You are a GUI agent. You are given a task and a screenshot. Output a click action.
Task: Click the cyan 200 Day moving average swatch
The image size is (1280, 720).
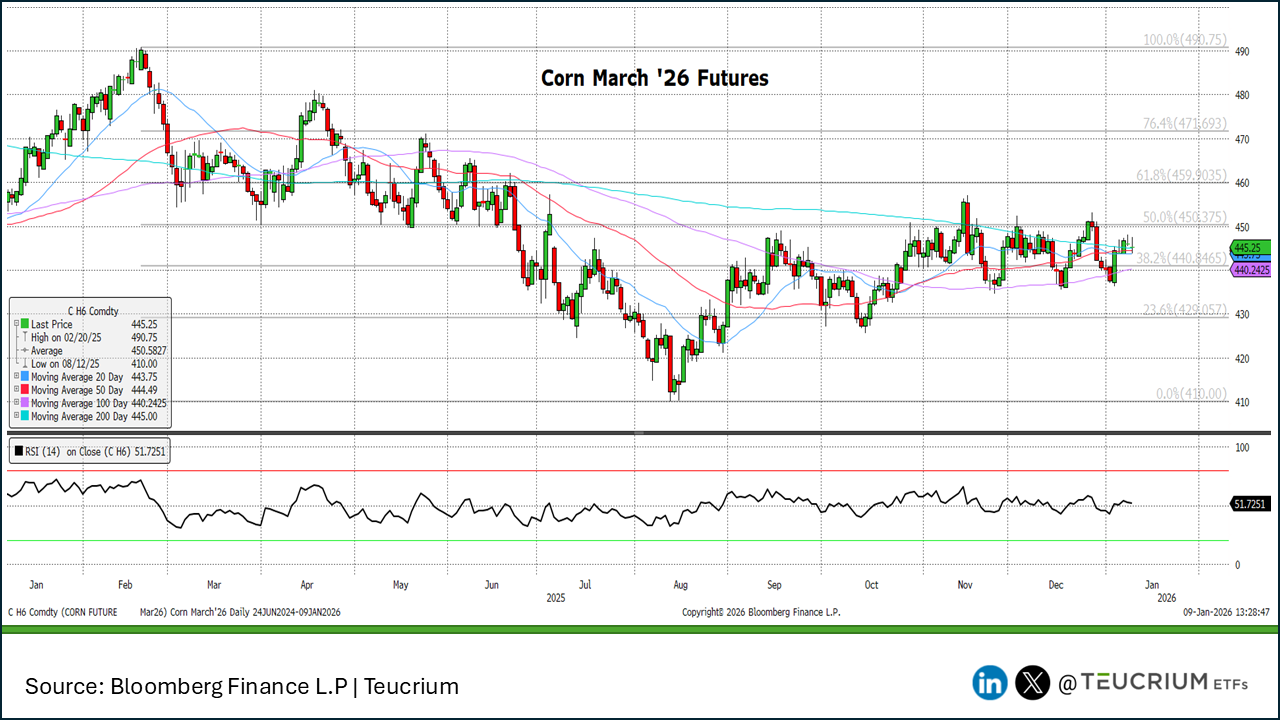pos(24,416)
